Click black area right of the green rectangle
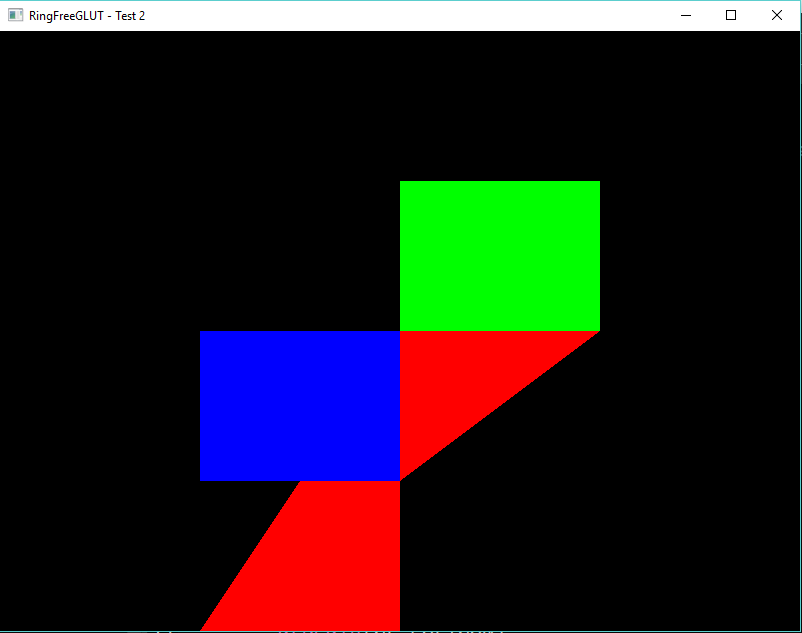This screenshot has width=802, height=633. (x=700, y=256)
